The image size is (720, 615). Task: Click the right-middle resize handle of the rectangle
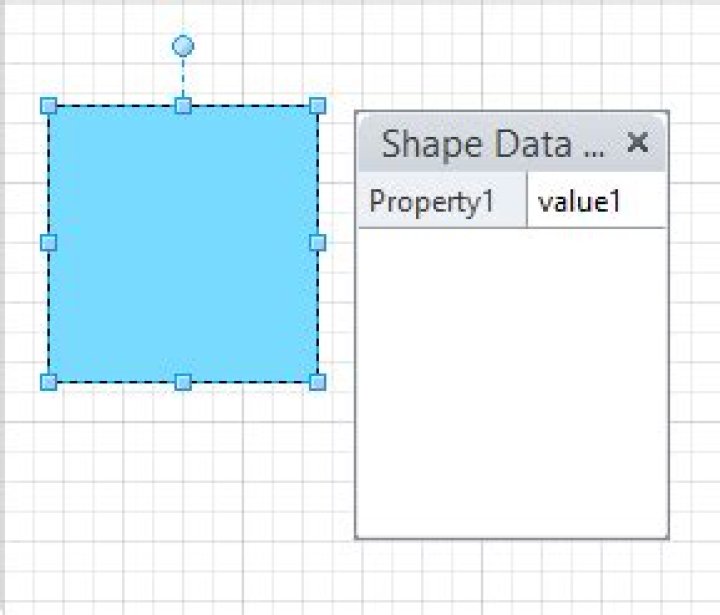coord(318,243)
